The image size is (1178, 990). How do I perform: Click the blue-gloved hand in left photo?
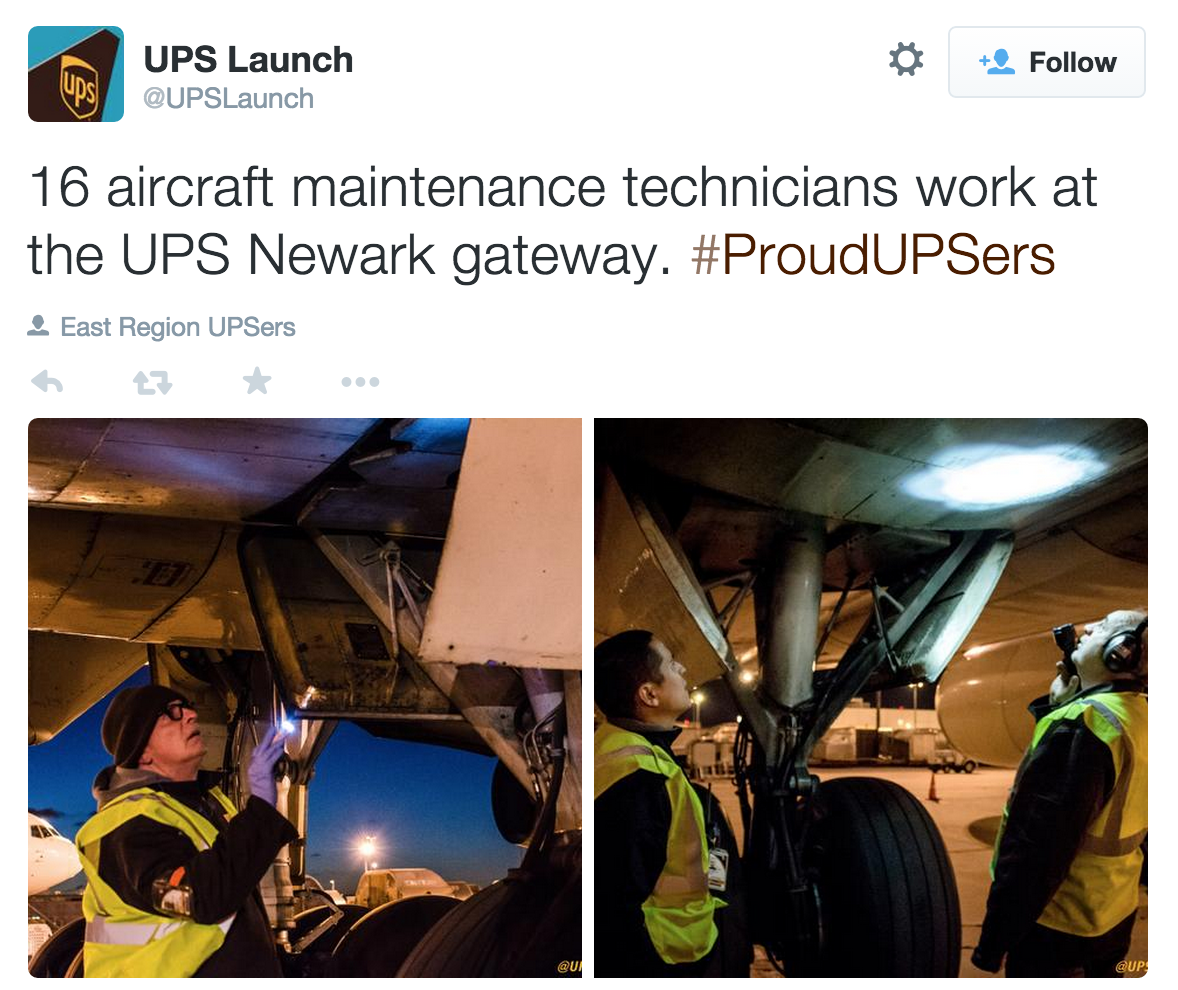tap(265, 762)
